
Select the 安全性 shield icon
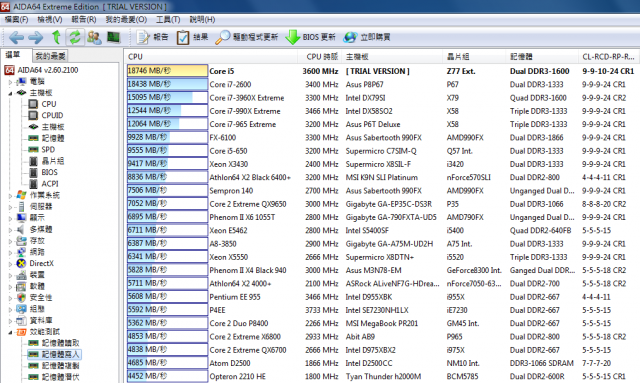click(x=21, y=298)
